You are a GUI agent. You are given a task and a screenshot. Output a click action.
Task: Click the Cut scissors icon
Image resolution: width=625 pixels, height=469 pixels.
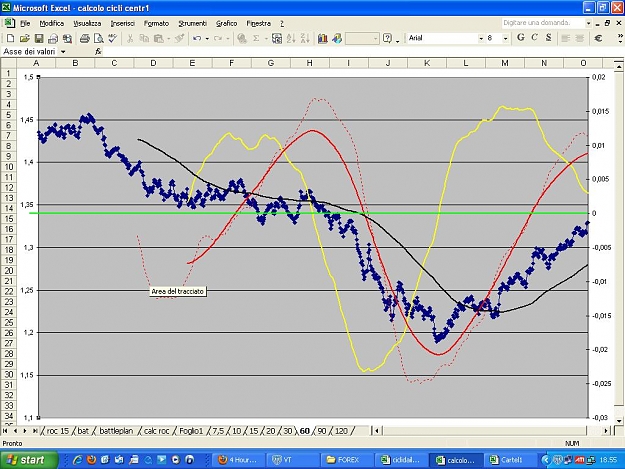tap(130, 38)
